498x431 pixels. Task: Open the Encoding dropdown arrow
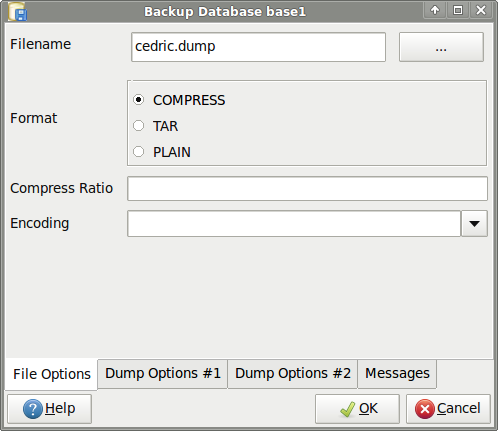(474, 223)
